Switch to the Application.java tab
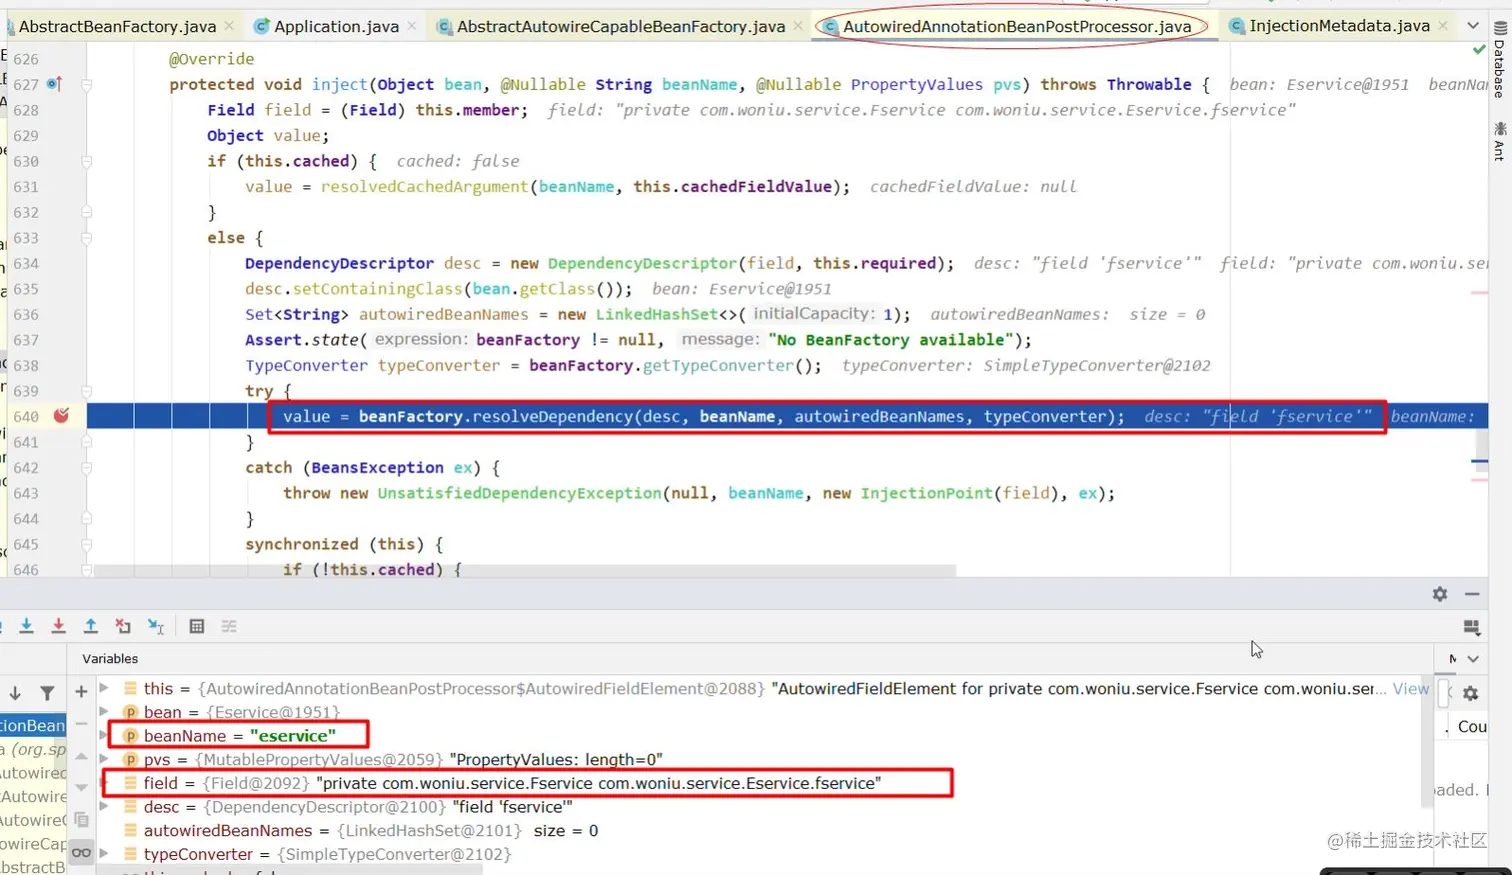The width and height of the screenshot is (1512, 875). [336, 26]
